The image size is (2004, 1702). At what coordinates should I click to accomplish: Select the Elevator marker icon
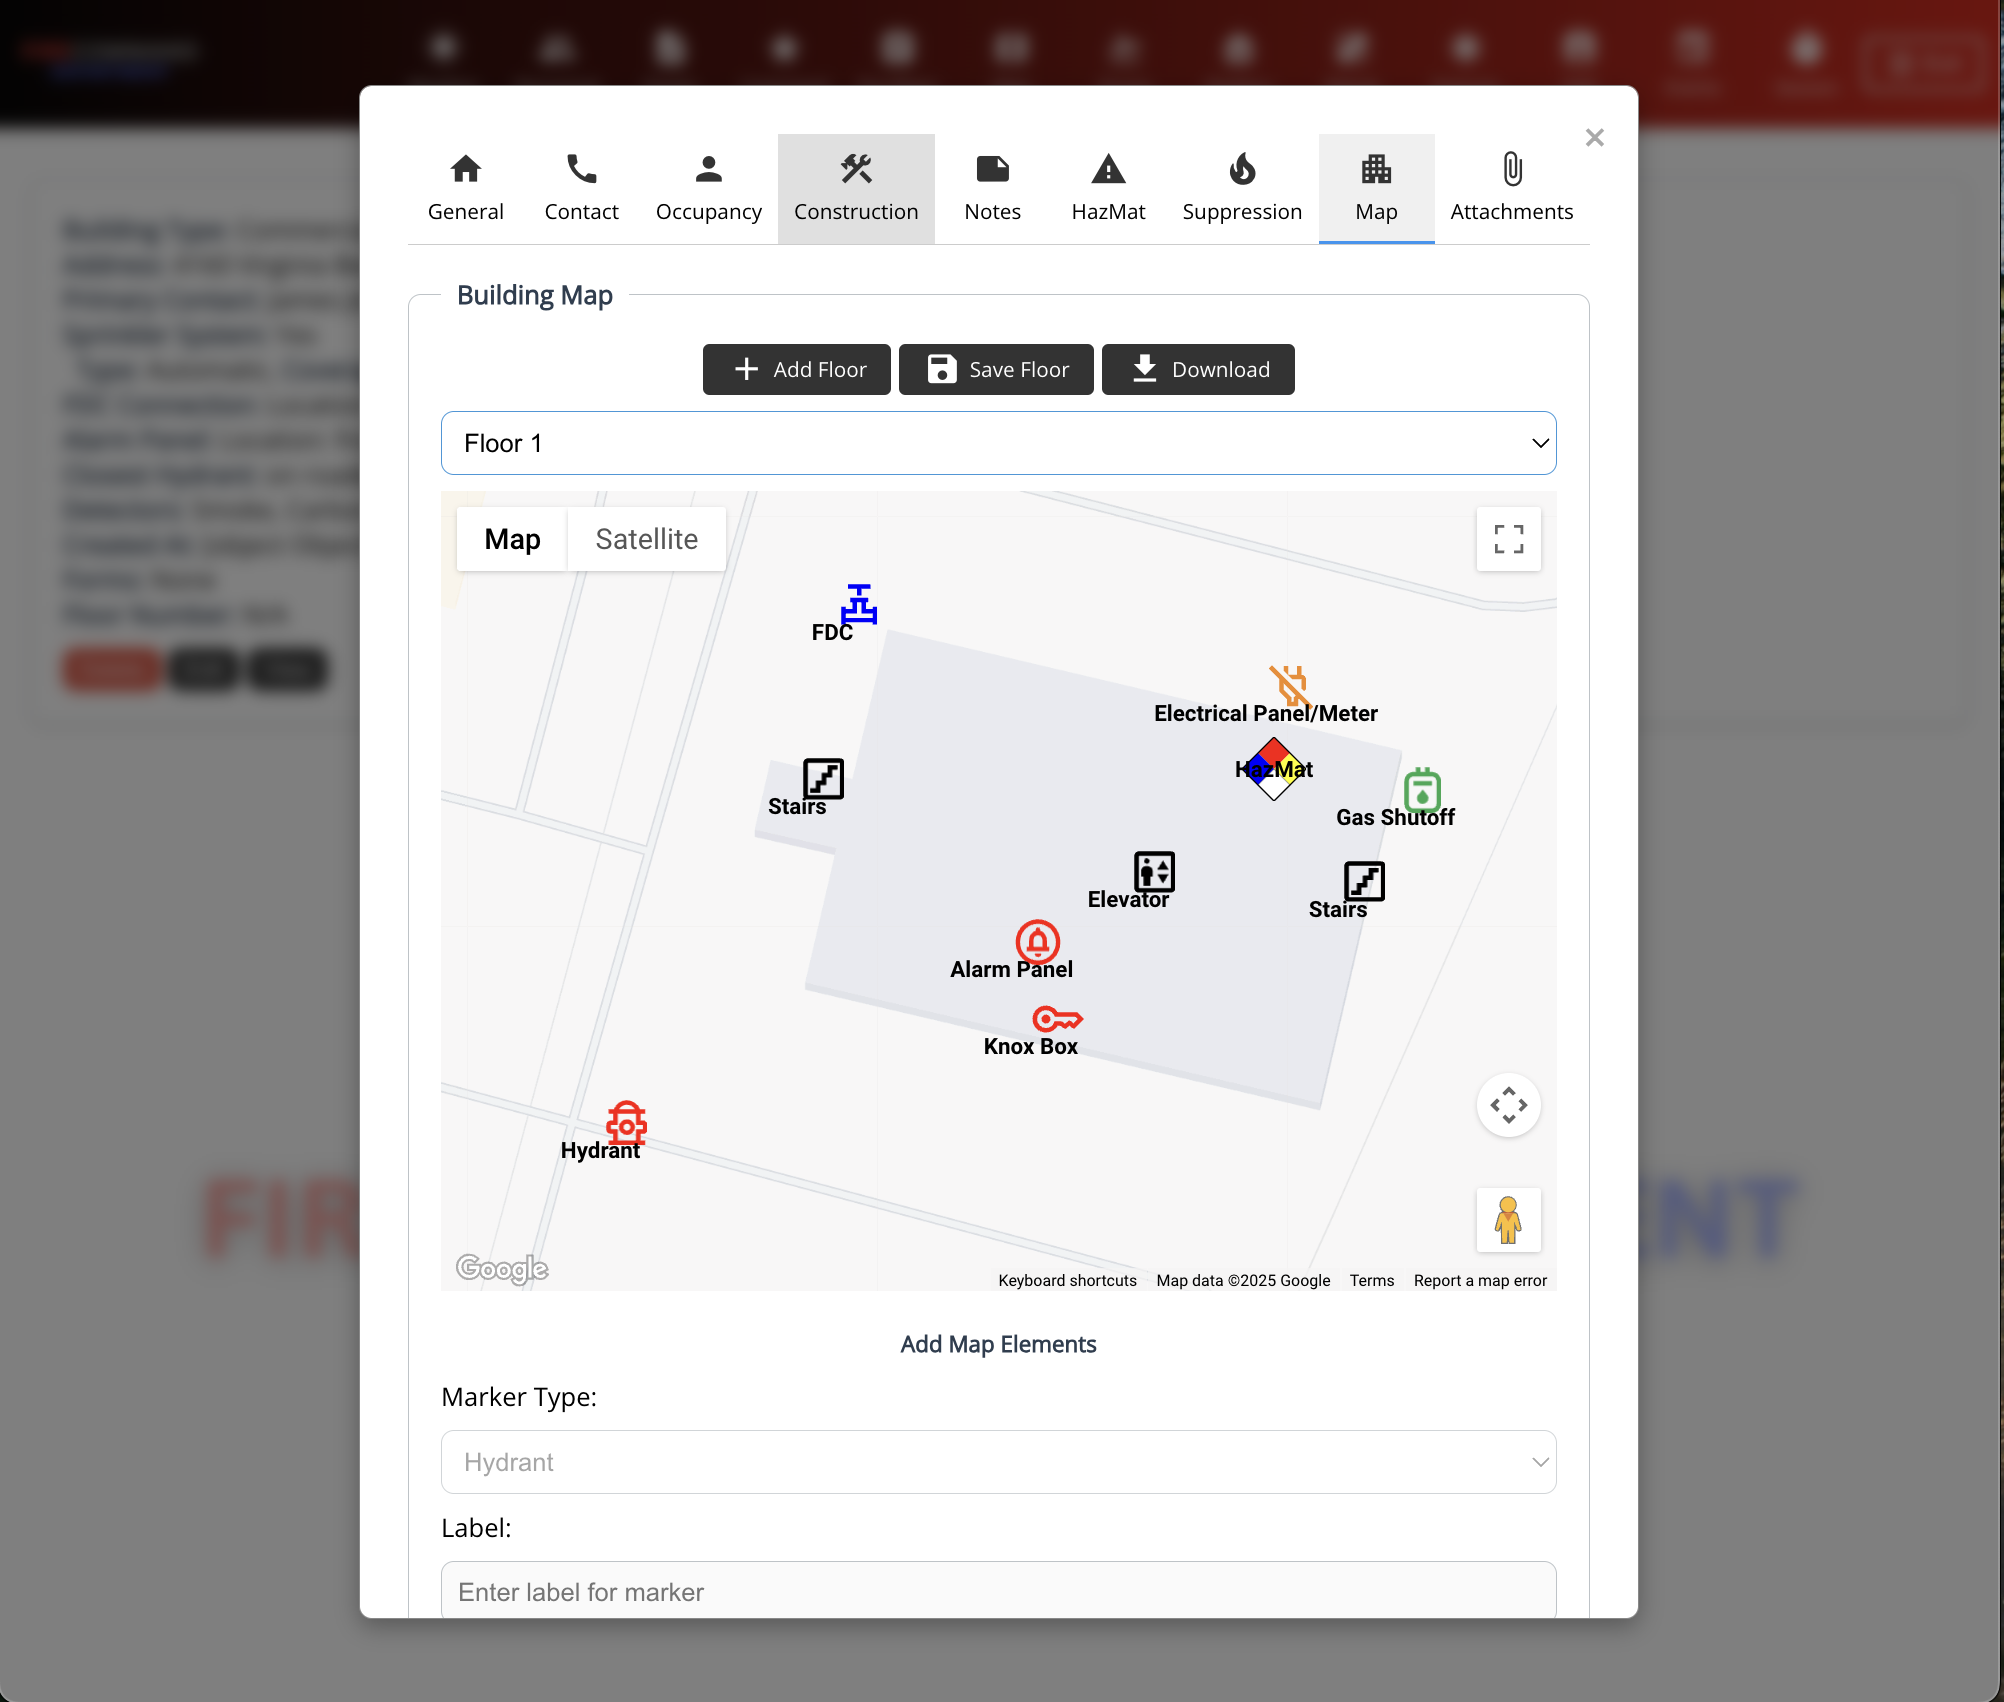coord(1155,871)
